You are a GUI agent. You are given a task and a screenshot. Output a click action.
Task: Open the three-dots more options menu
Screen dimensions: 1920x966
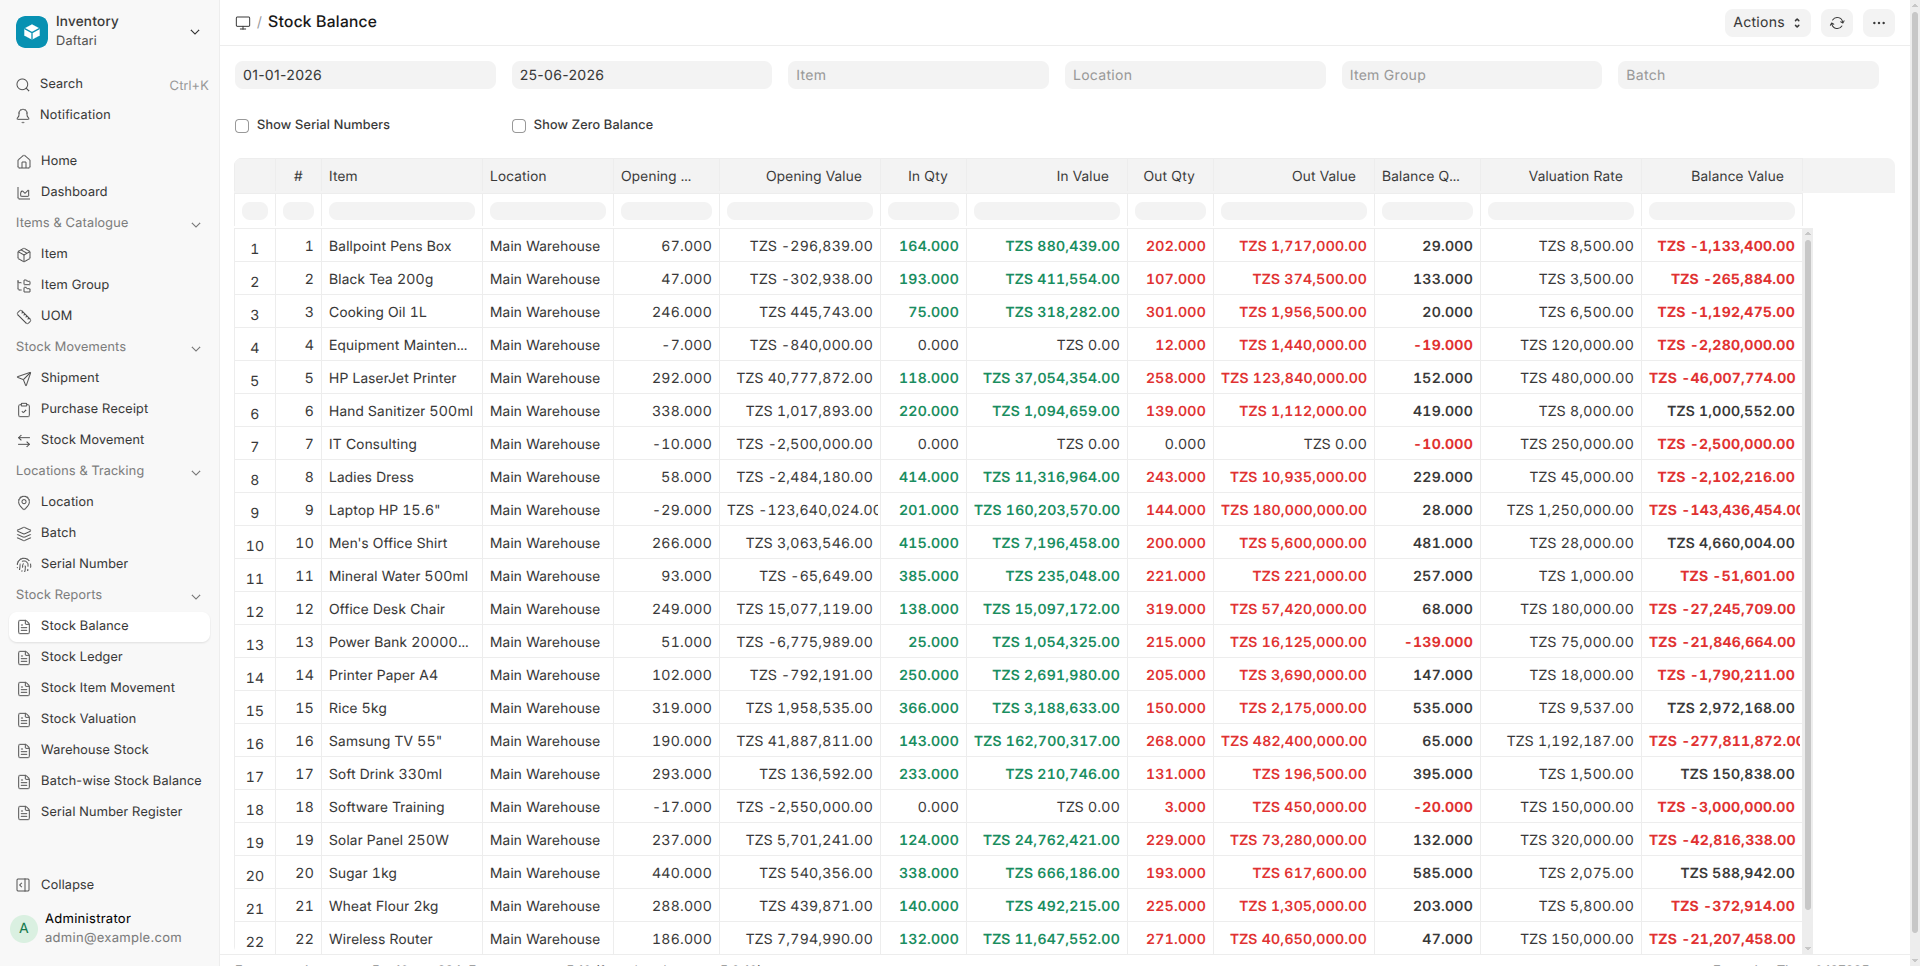click(x=1879, y=23)
